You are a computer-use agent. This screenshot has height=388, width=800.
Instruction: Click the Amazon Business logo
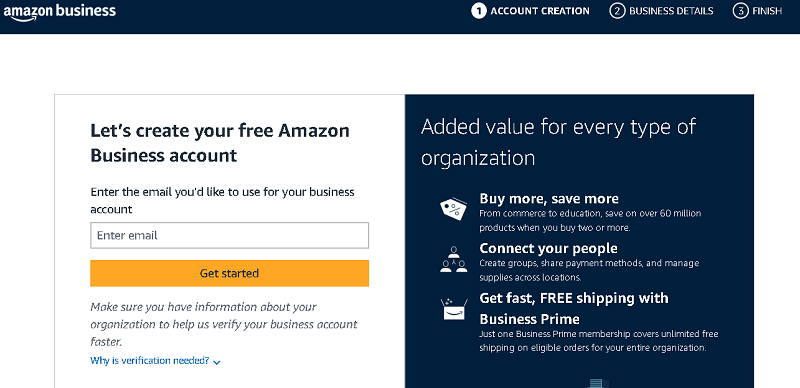60,12
